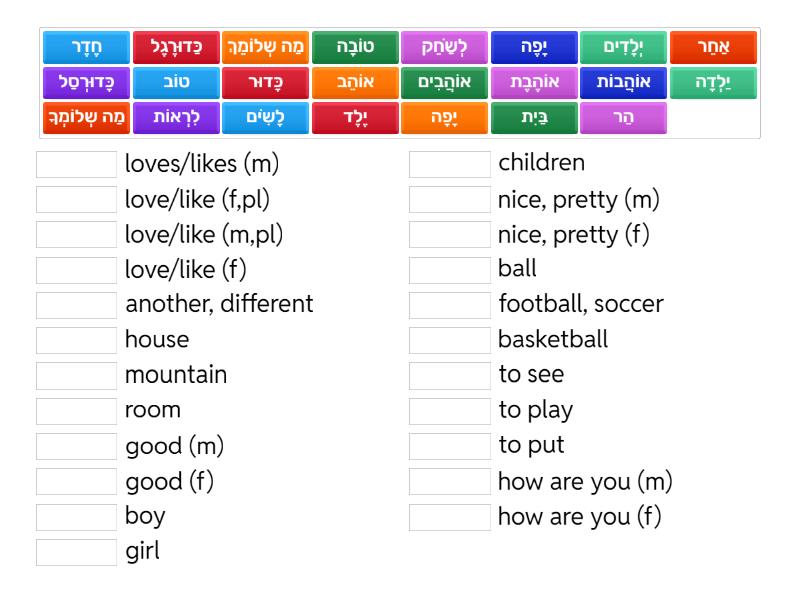Pick the pink הר tile

point(623,118)
